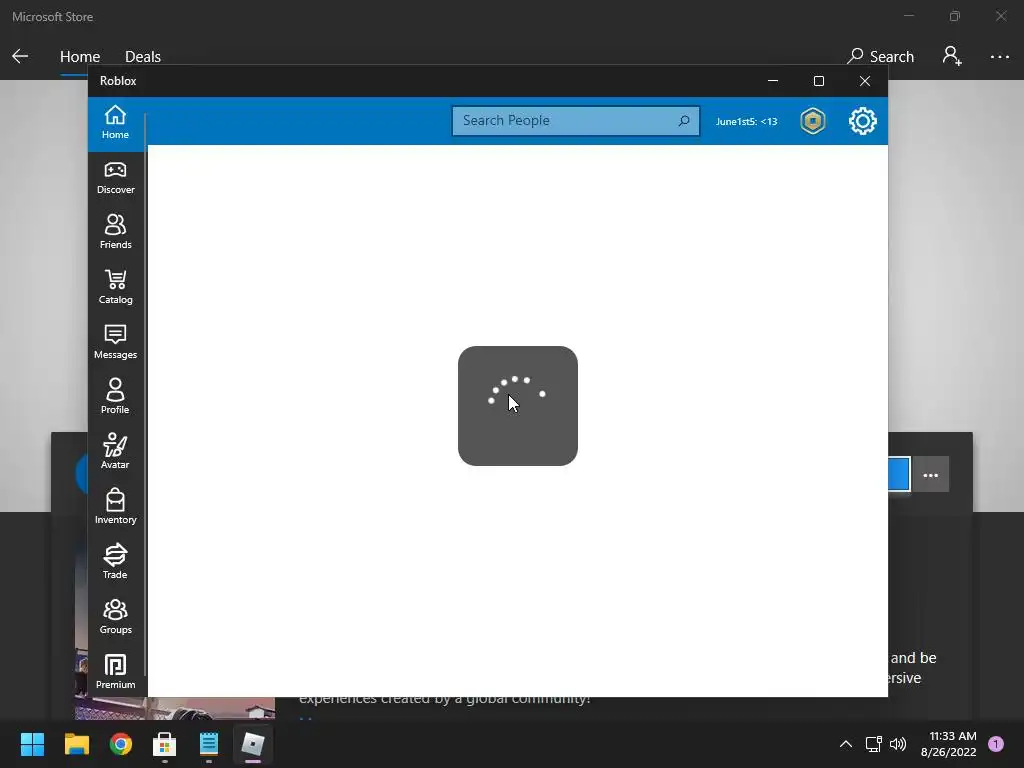Open Groups in Roblox sidebar
1024x768 pixels.
click(116, 616)
